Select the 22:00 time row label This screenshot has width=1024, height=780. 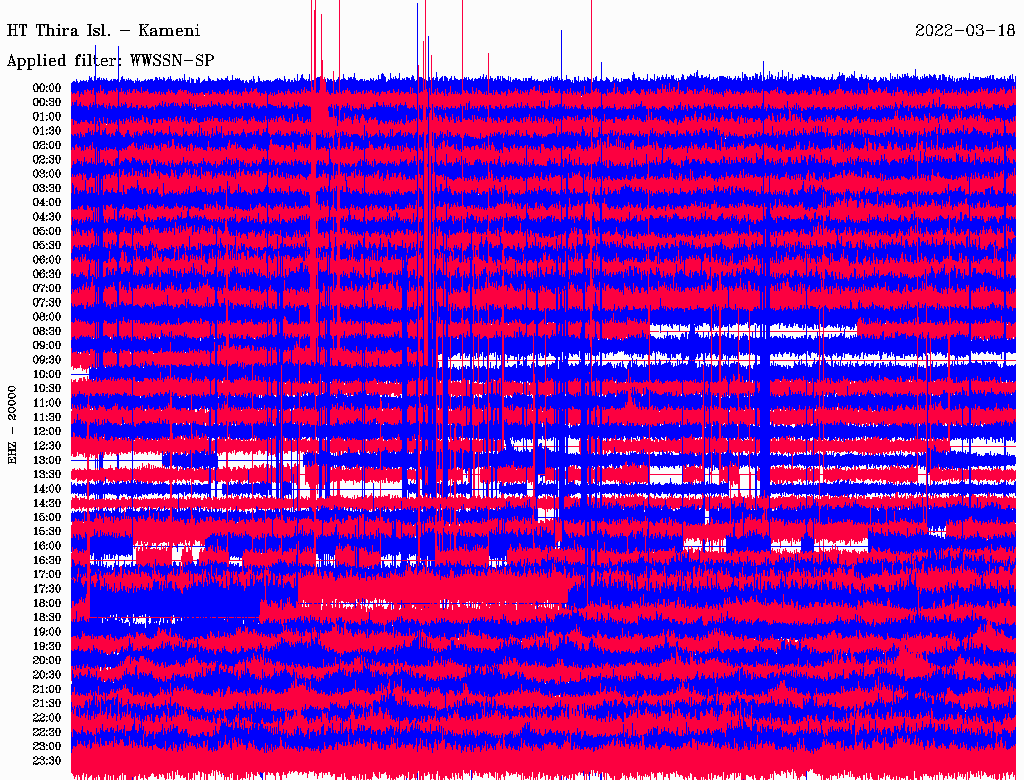(47, 718)
